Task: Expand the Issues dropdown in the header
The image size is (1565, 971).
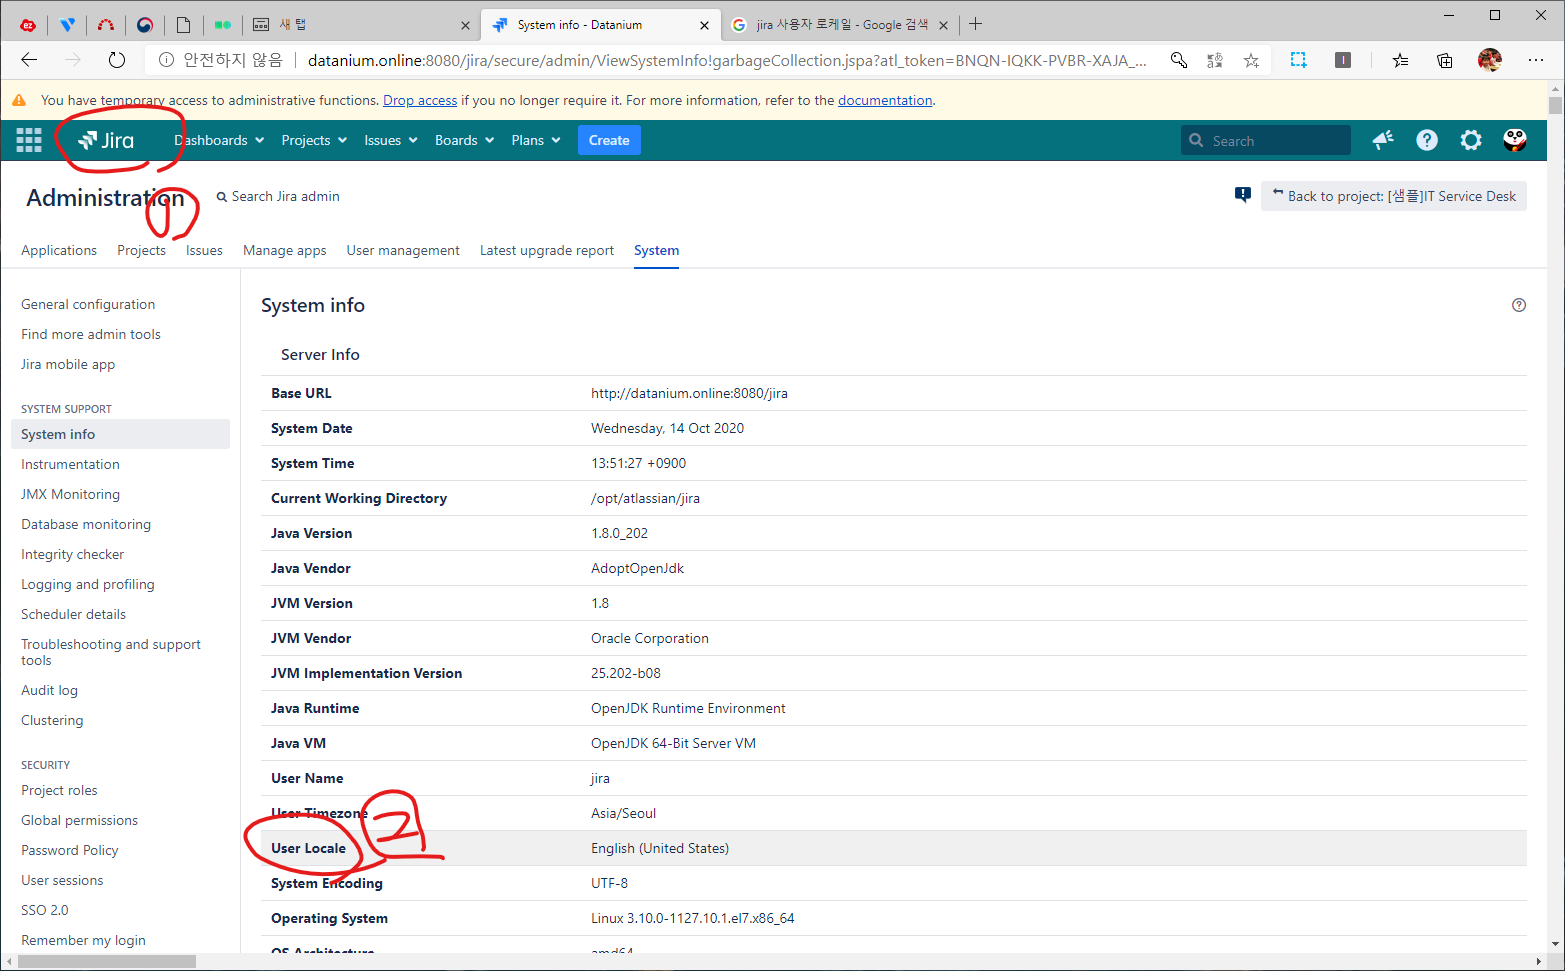Action: coord(391,140)
